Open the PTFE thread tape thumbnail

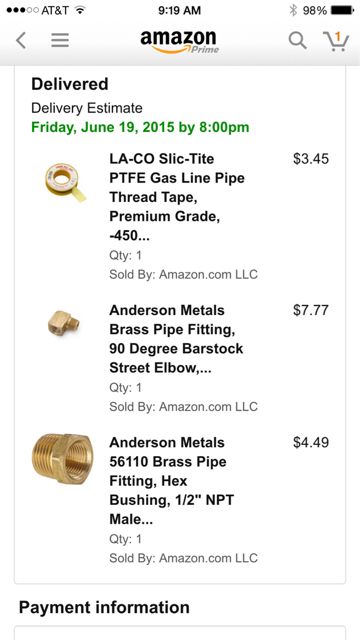[65, 182]
